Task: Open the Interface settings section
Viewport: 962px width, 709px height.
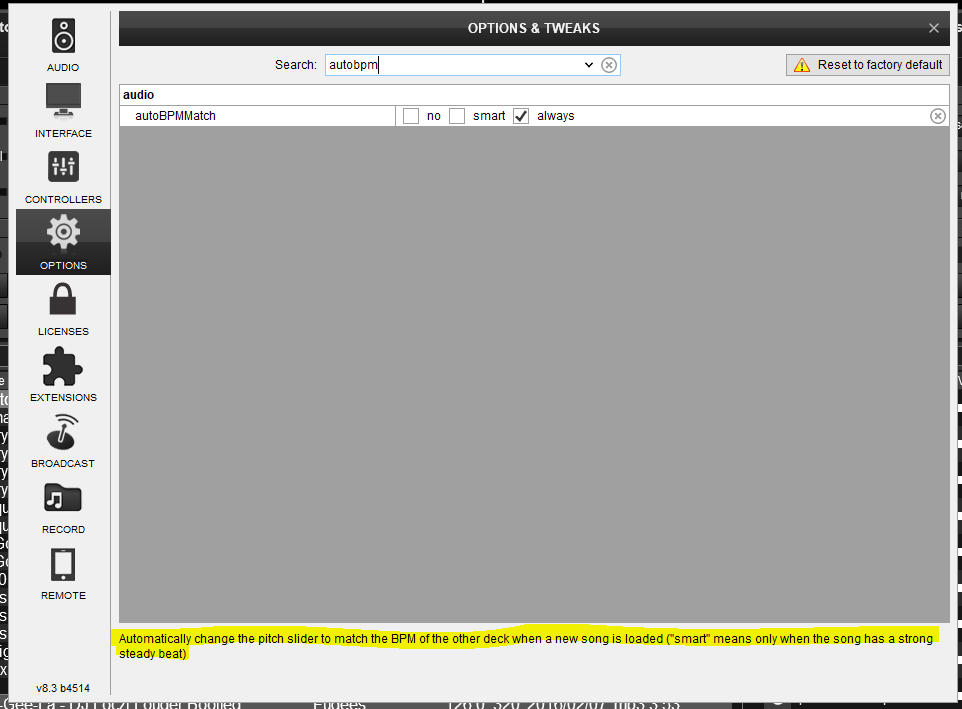Action: coord(63,110)
